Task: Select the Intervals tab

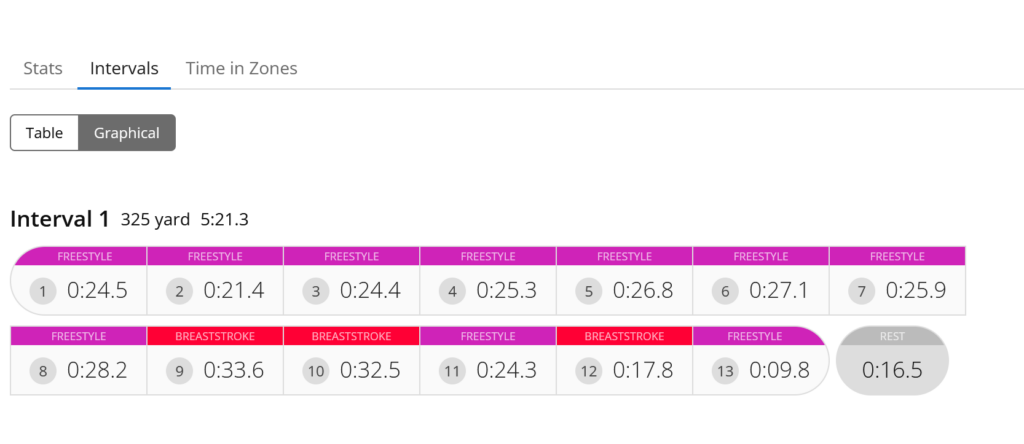Action: (x=124, y=69)
